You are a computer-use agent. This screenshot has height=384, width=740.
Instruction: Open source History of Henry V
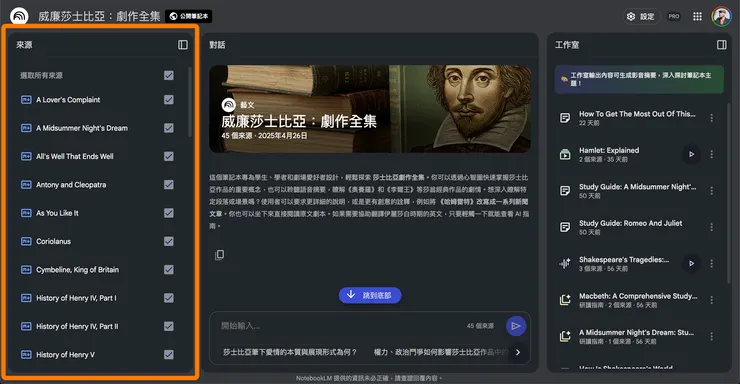[66, 354]
